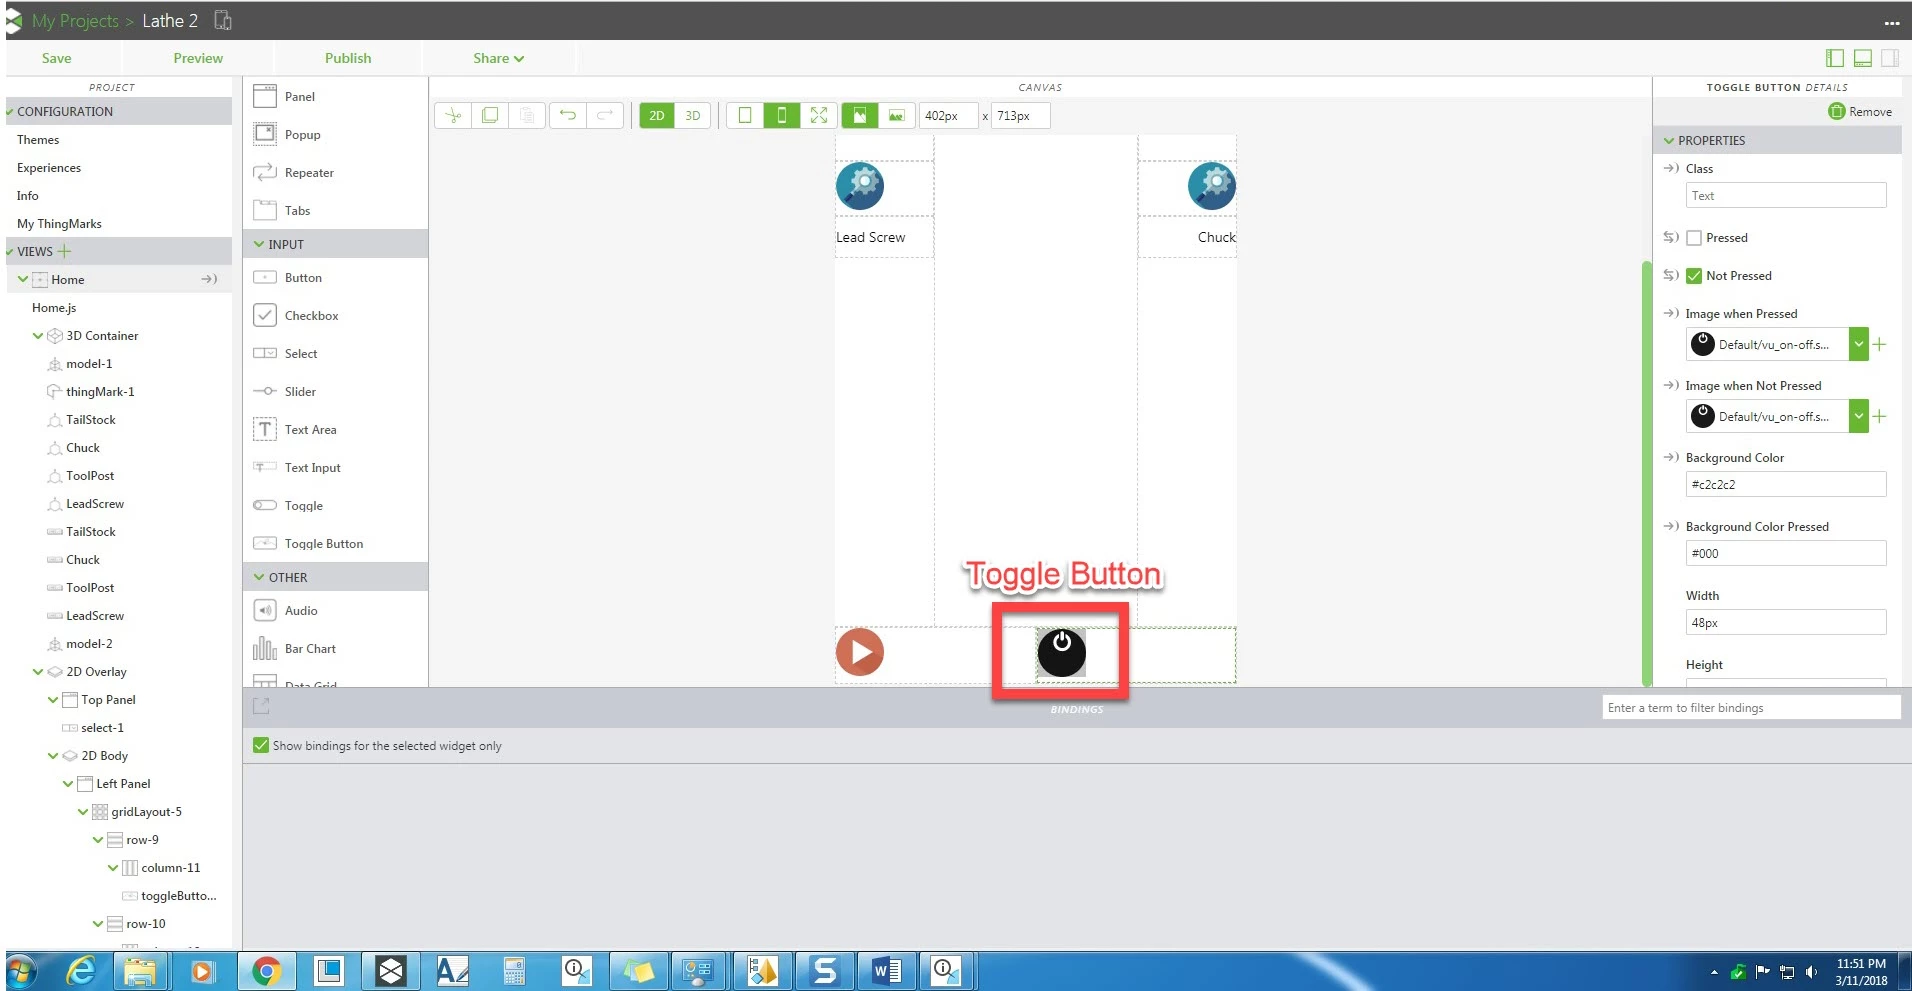Click the Paste icon in canvas toolbar
Viewport: 1912px width, 991px height.
point(526,116)
